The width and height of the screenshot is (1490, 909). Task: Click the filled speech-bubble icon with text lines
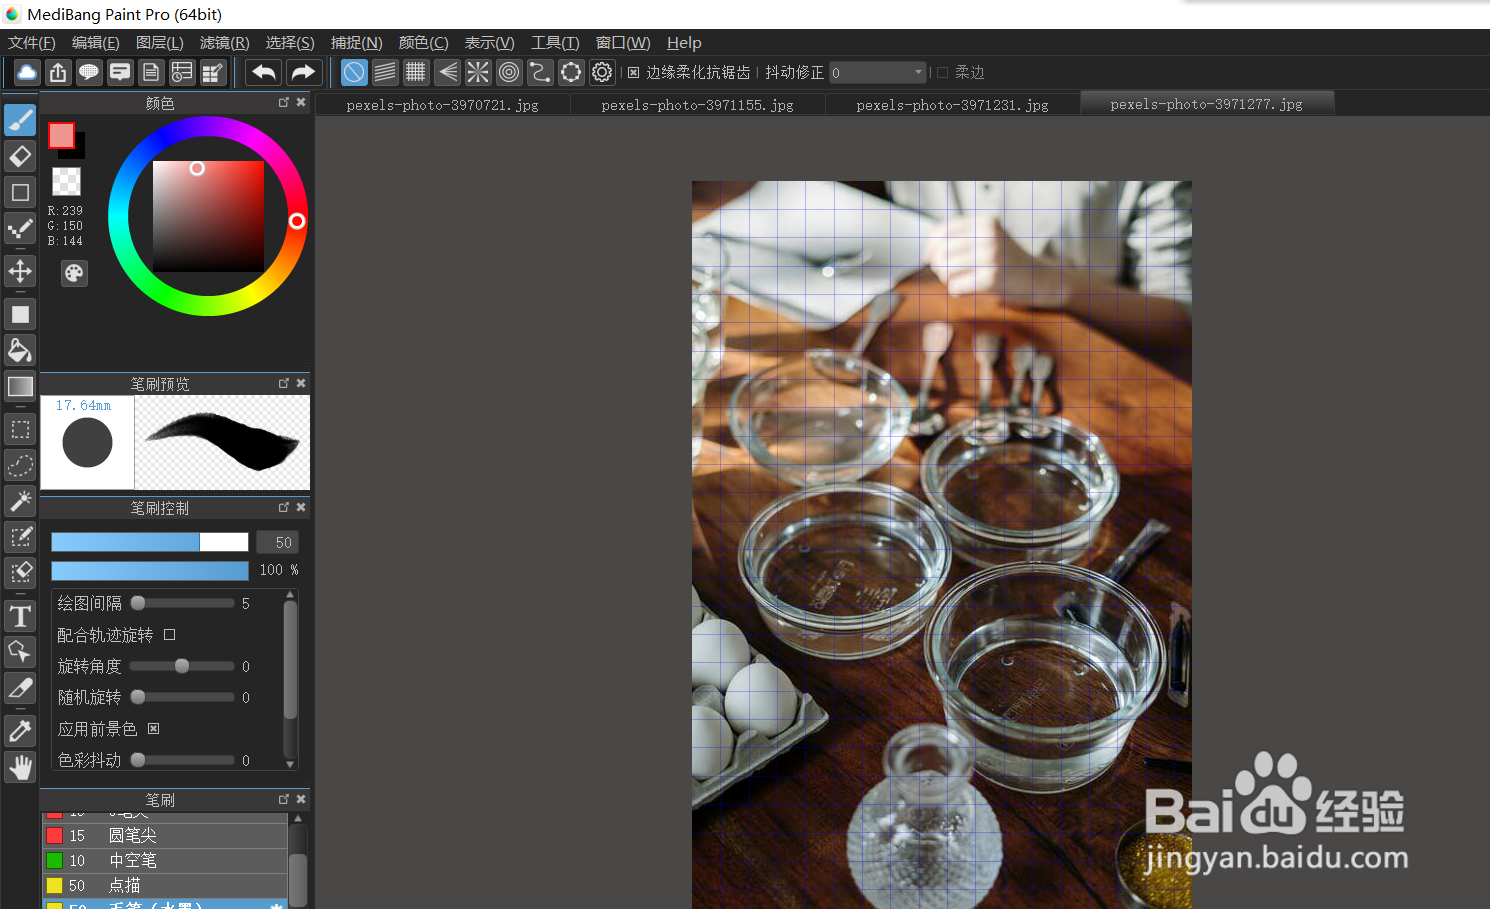(x=120, y=72)
